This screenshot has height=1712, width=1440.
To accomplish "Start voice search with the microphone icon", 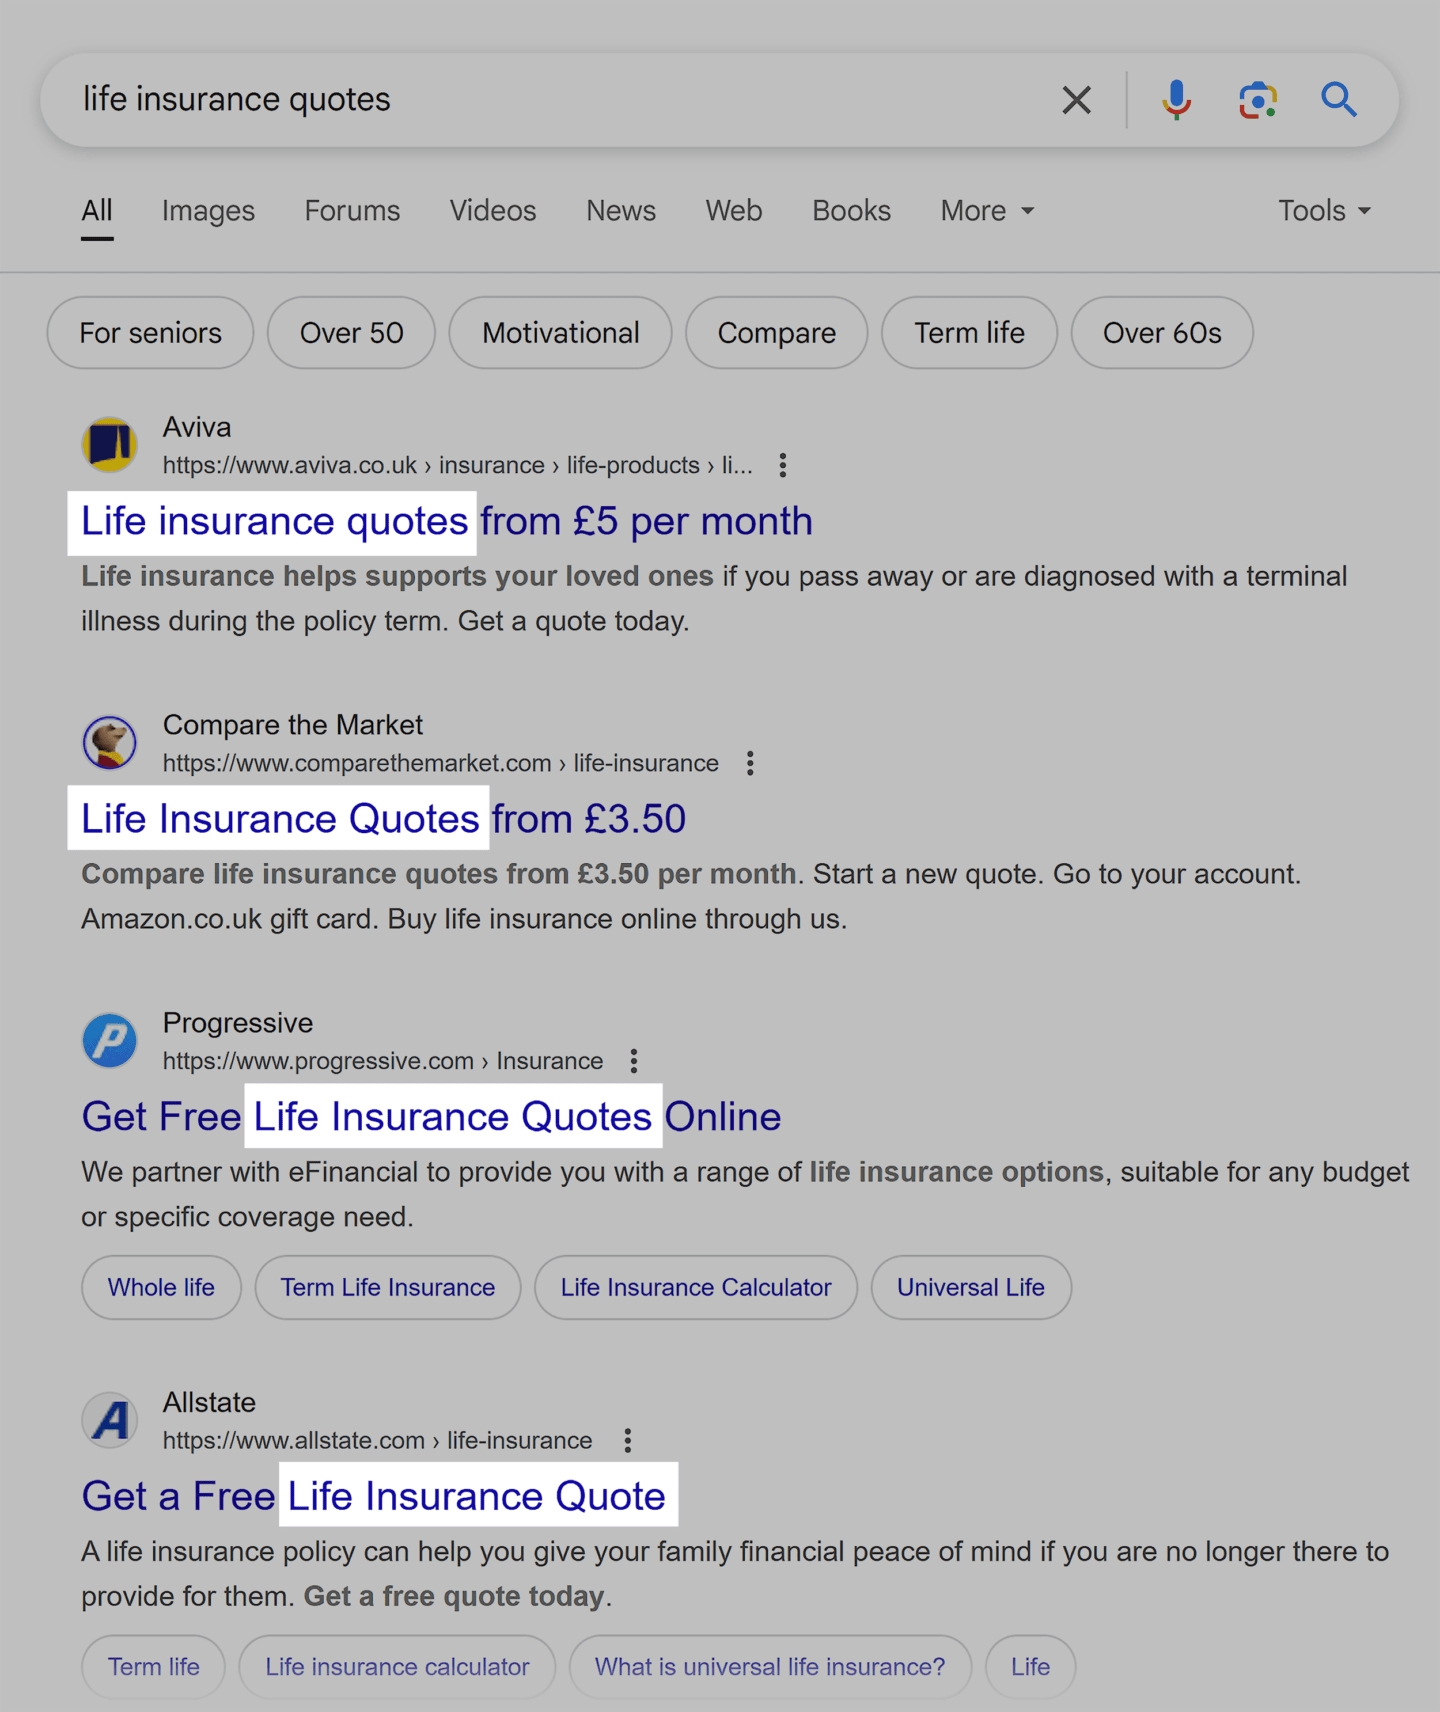I will [1176, 100].
